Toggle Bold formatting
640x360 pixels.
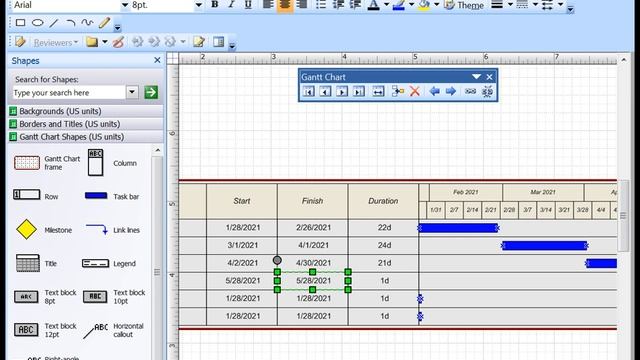(x=214, y=5)
